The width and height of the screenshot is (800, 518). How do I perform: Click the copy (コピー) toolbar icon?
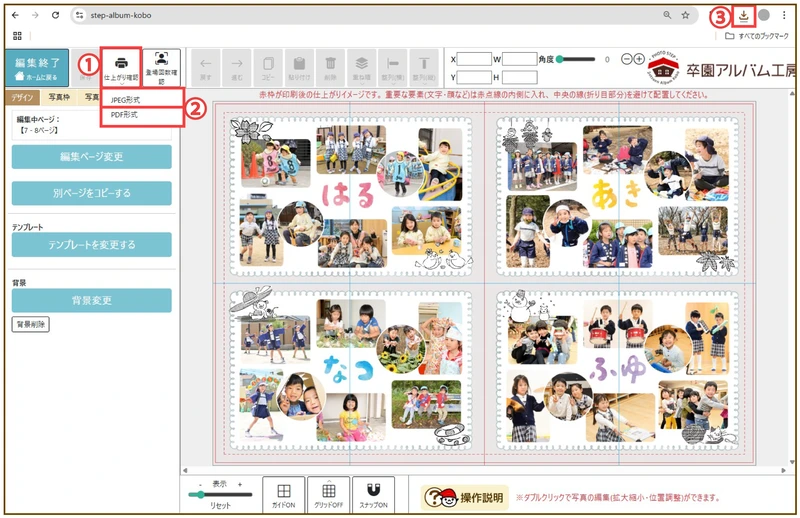point(268,66)
